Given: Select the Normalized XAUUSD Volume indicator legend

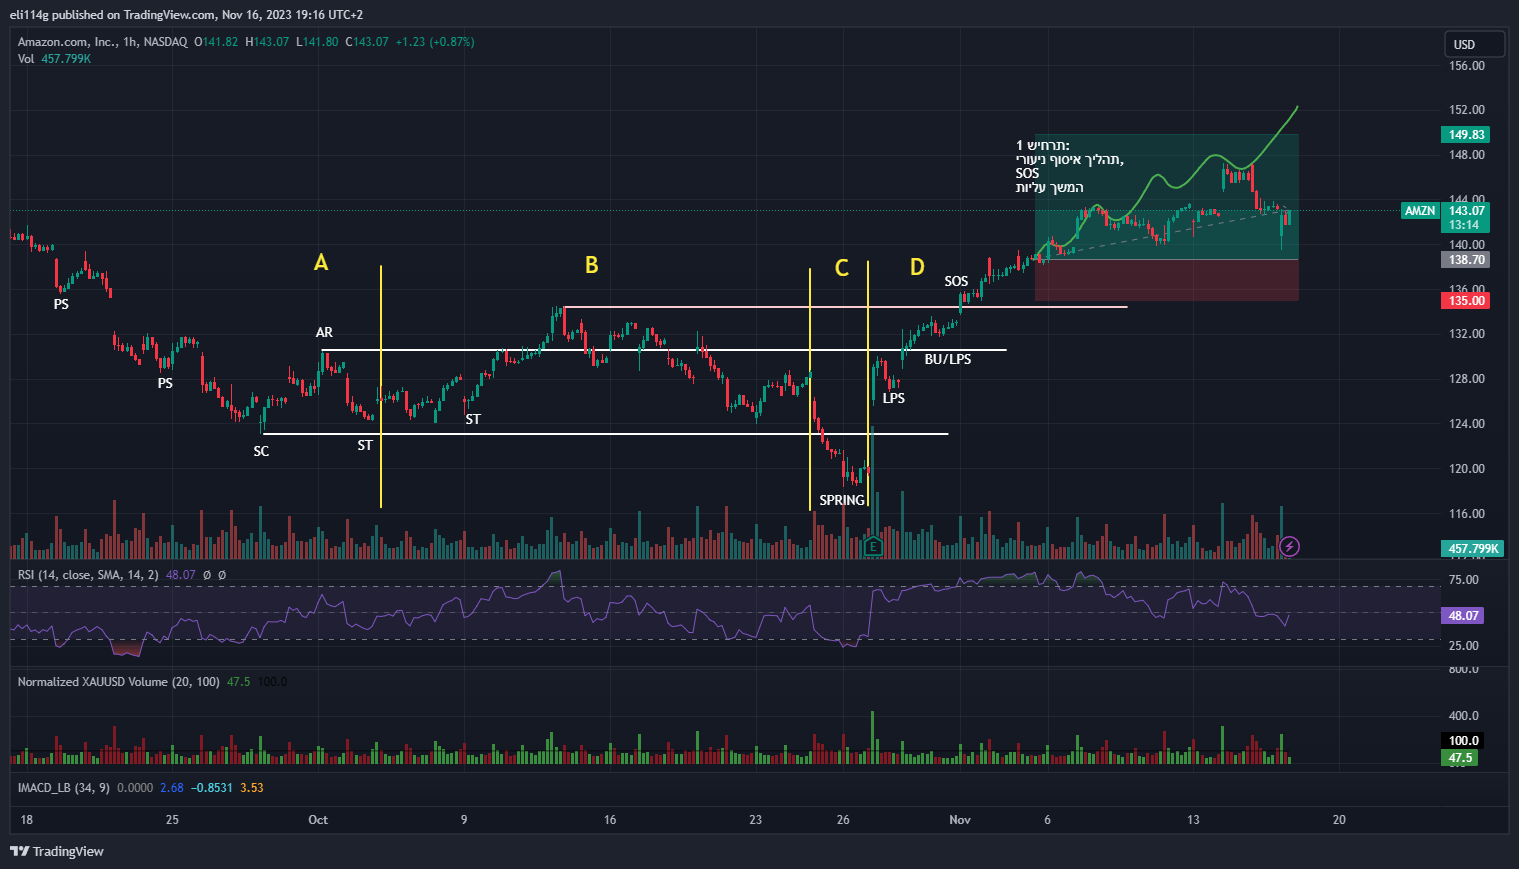Looking at the screenshot, I should [118, 682].
